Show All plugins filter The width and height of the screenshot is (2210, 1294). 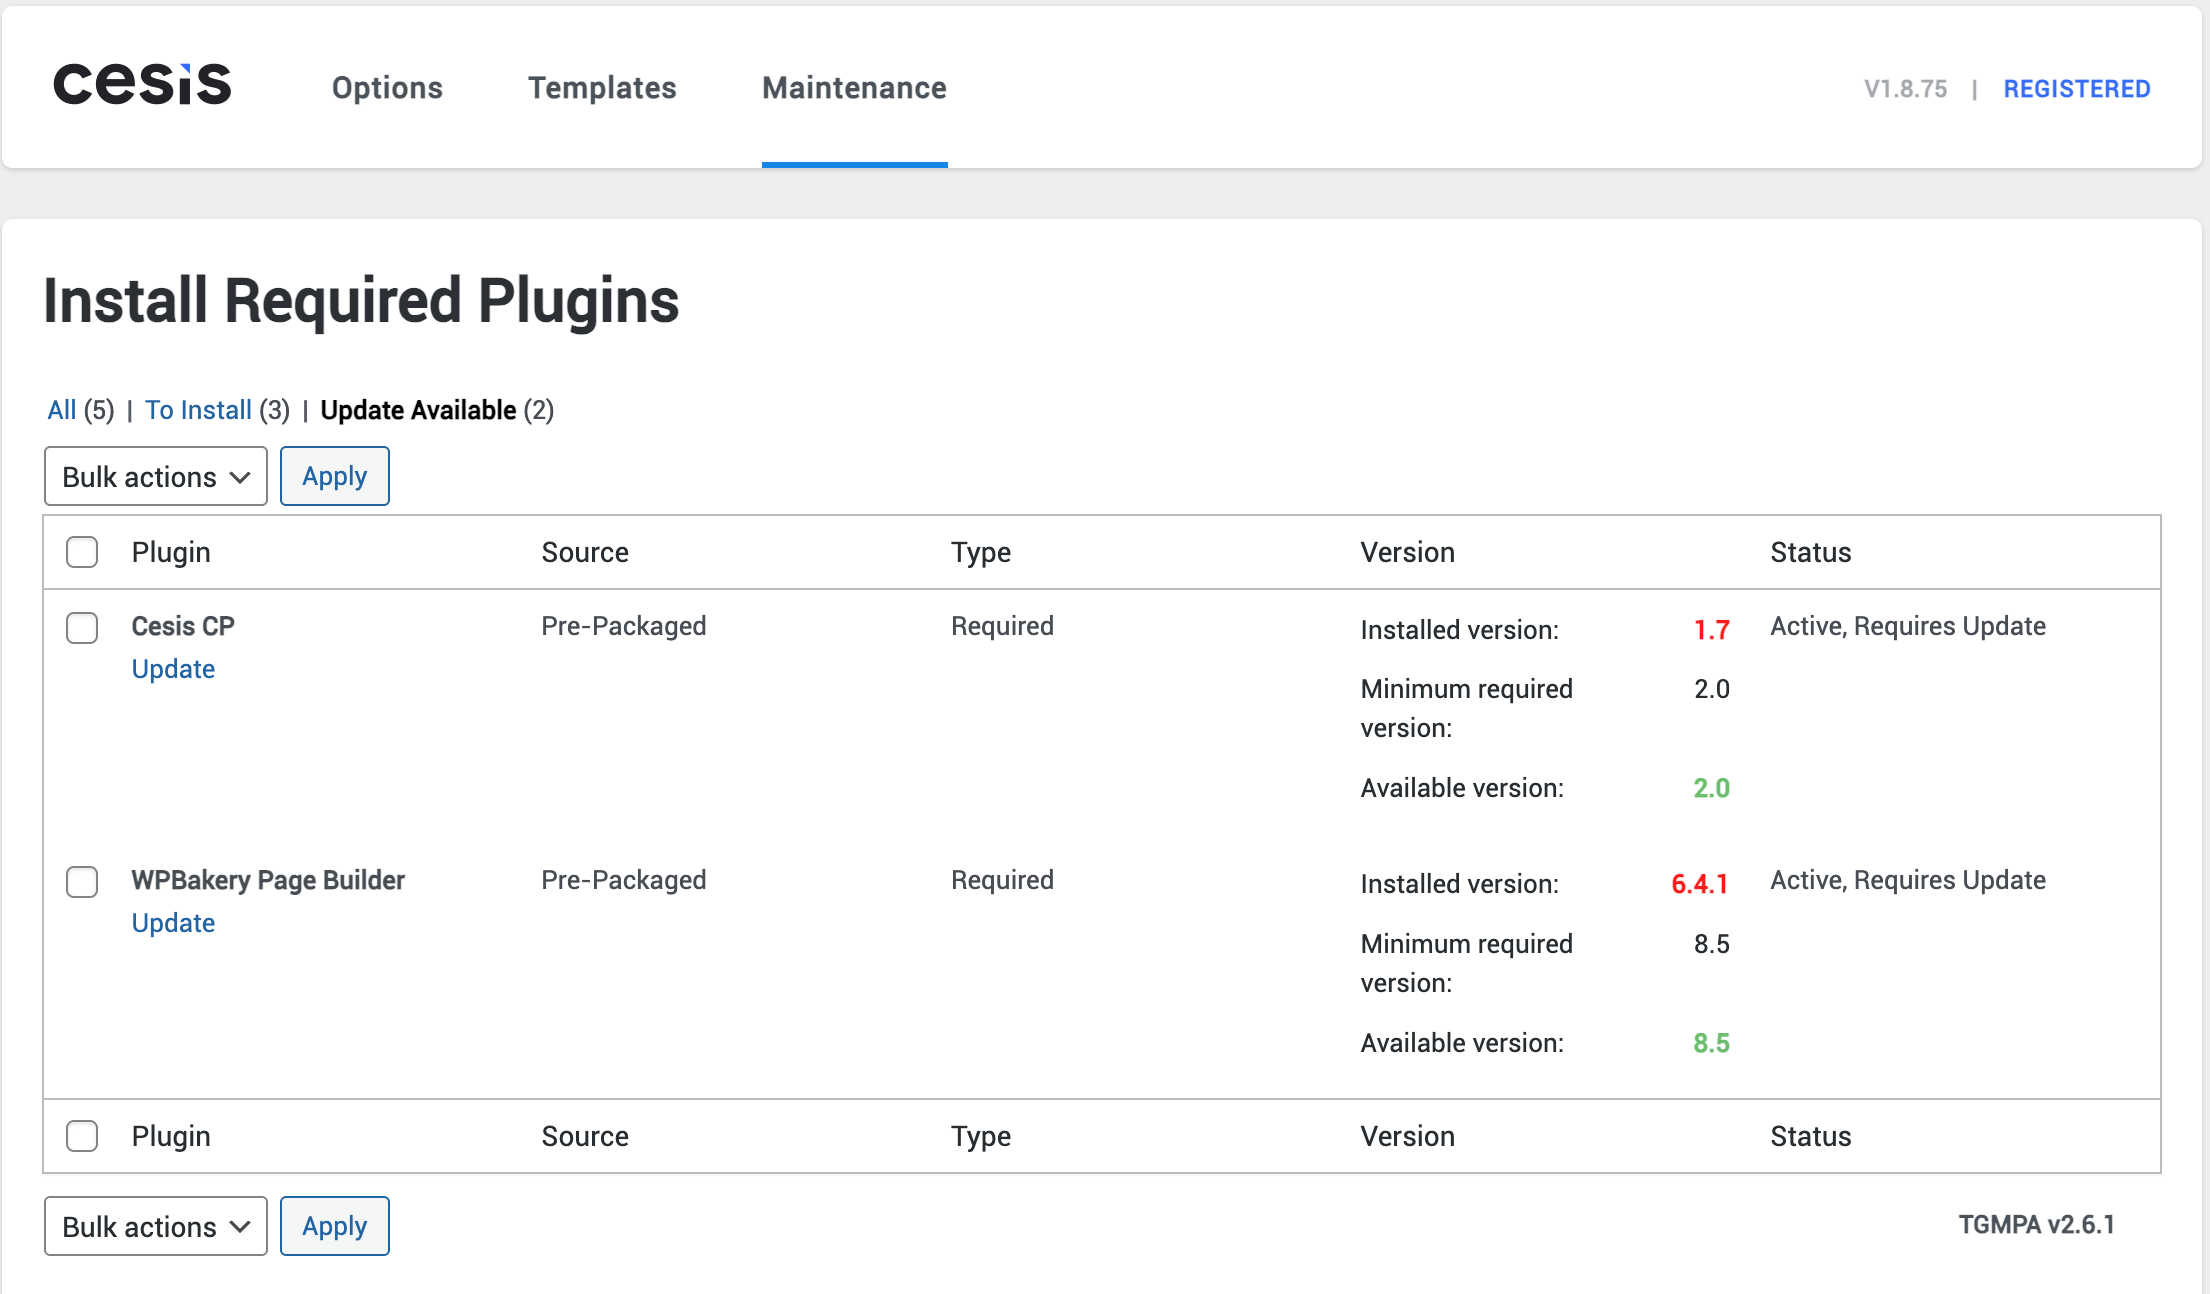pos(62,410)
